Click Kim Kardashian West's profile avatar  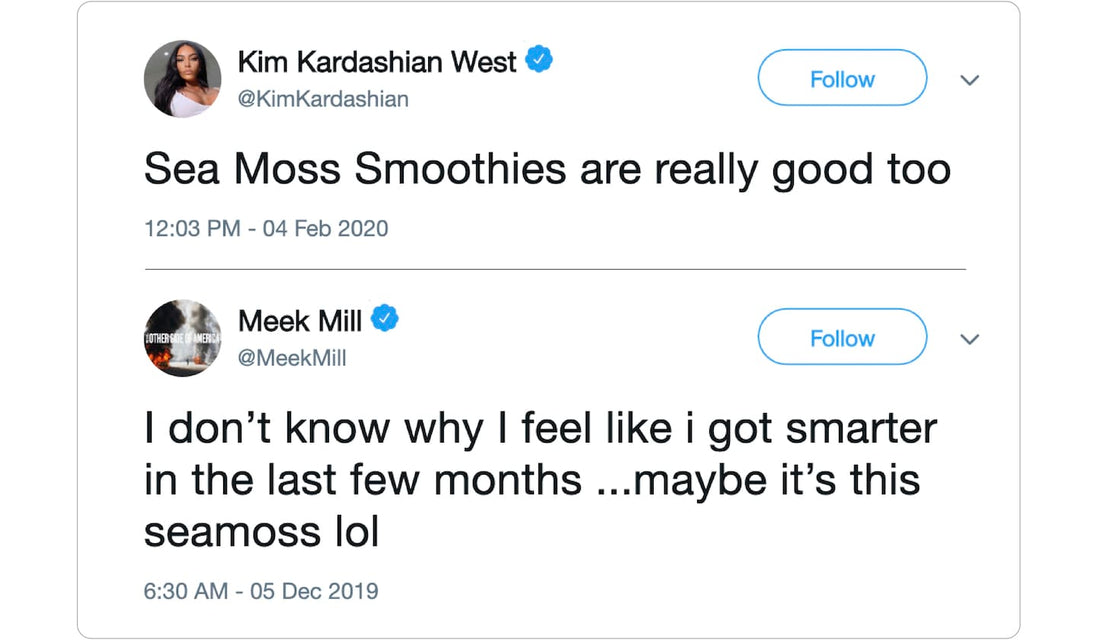click(183, 80)
